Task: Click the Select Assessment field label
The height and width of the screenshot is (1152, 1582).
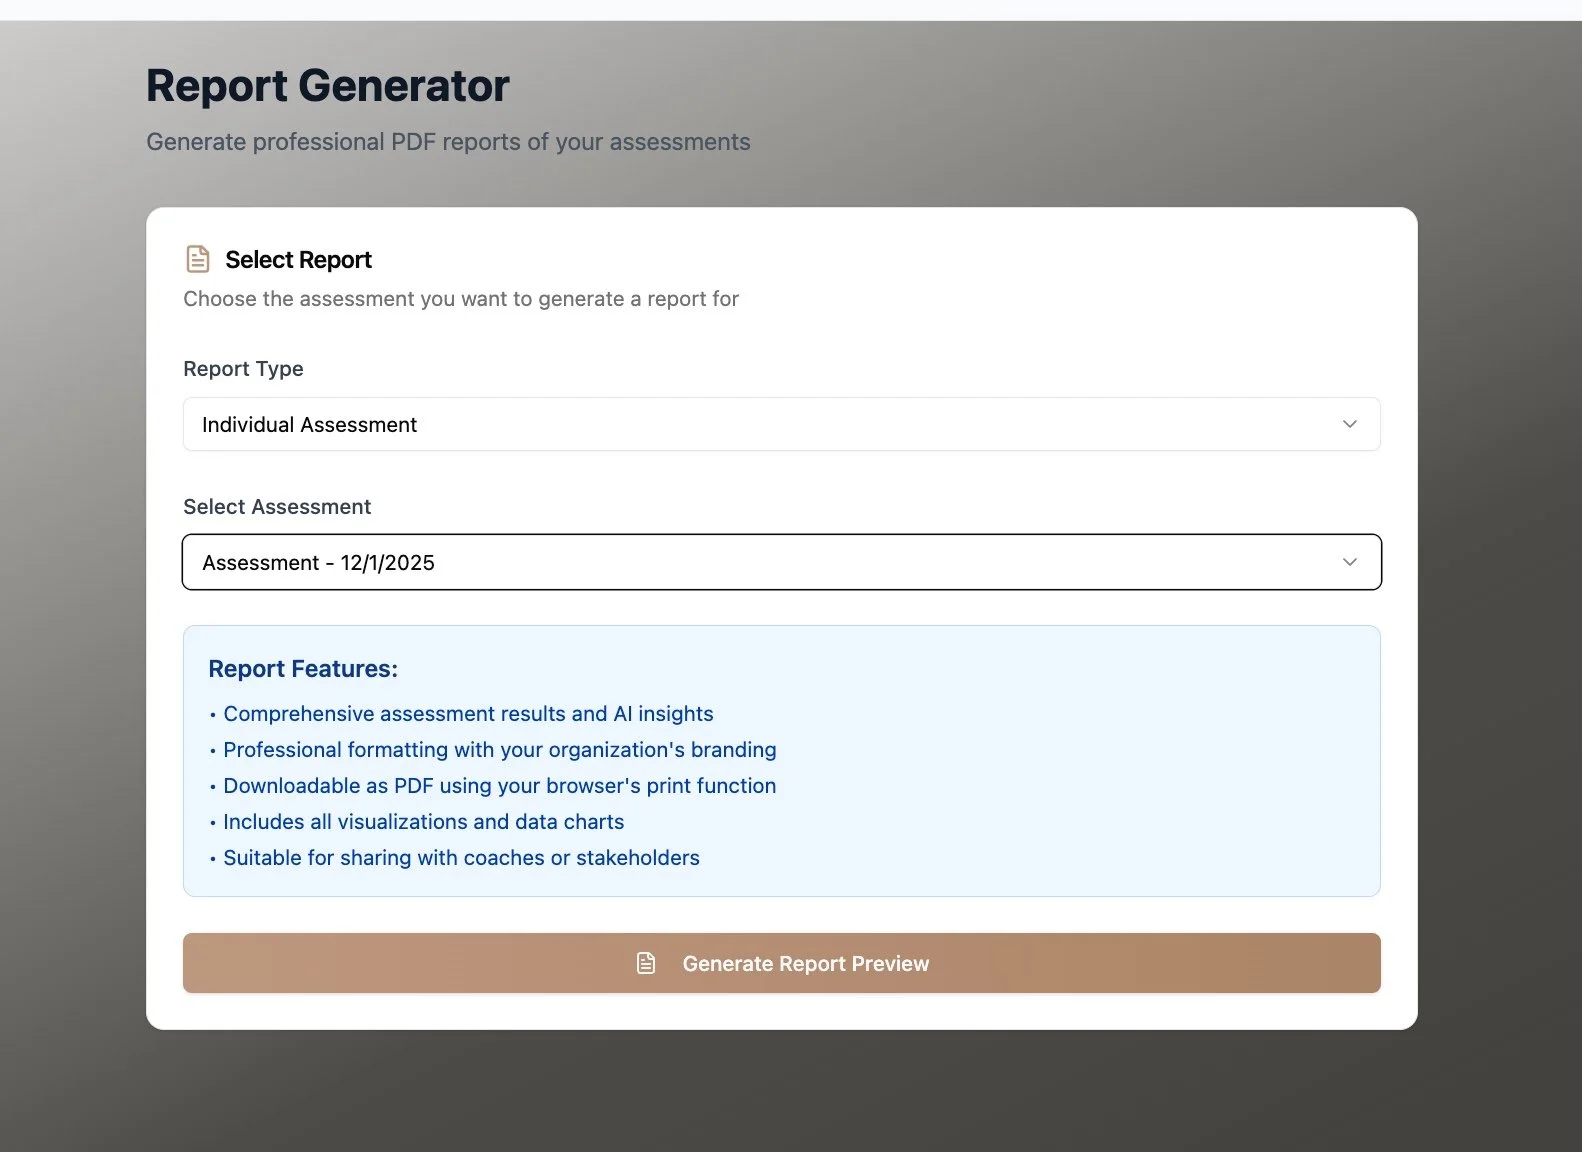Action: (x=277, y=507)
